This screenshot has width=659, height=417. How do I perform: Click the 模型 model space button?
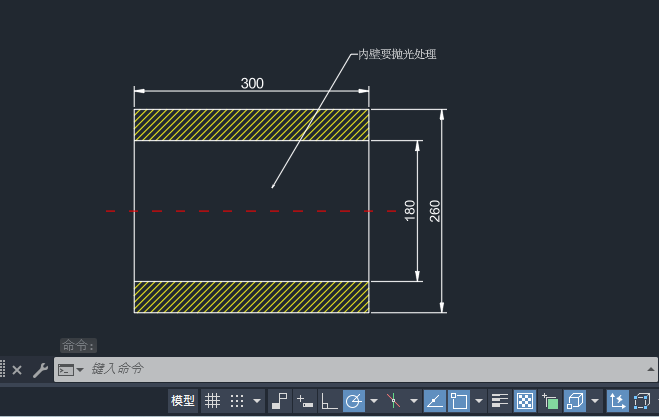(183, 401)
